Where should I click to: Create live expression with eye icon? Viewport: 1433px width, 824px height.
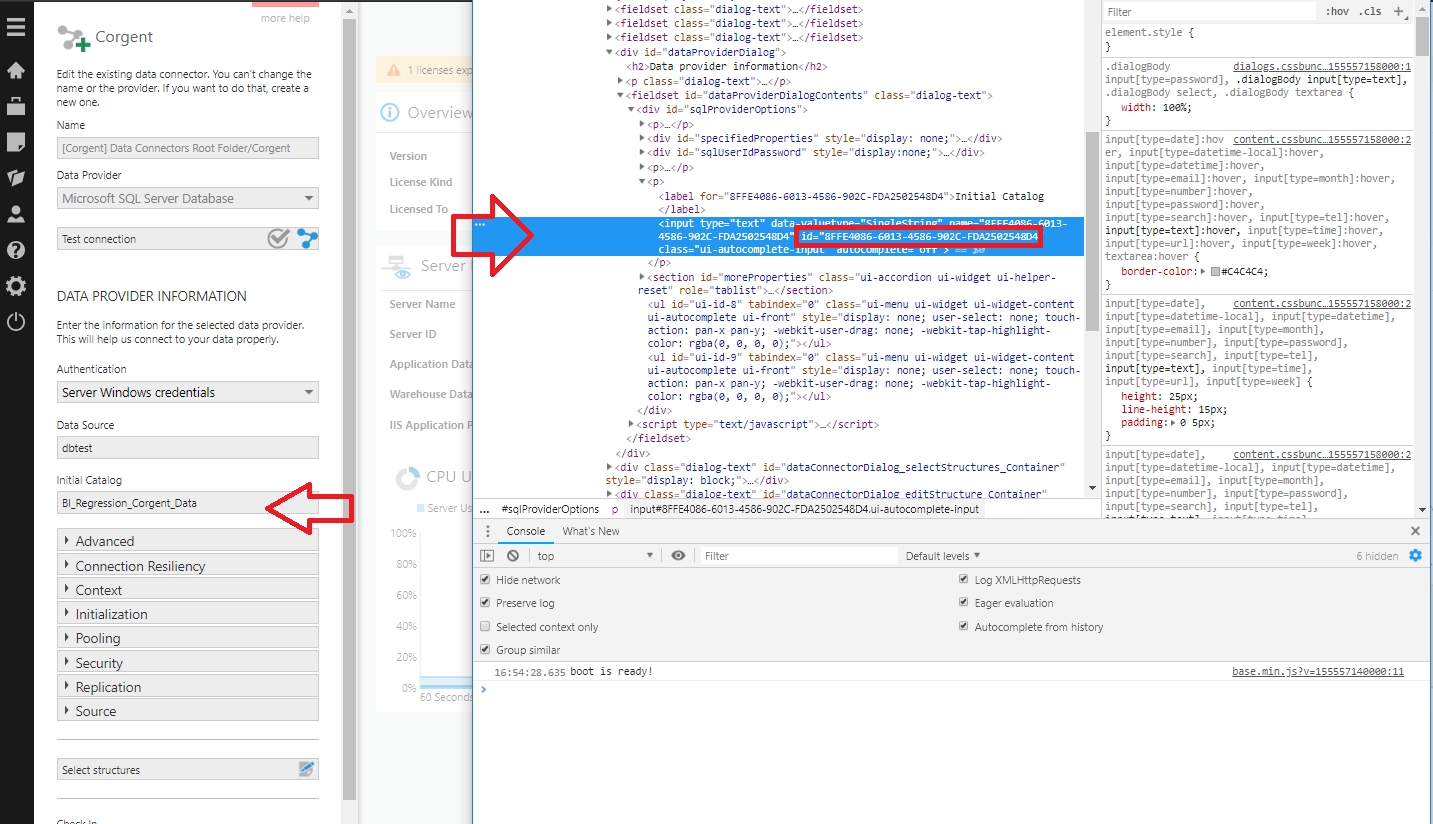pyautogui.click(x=678, y=555)
